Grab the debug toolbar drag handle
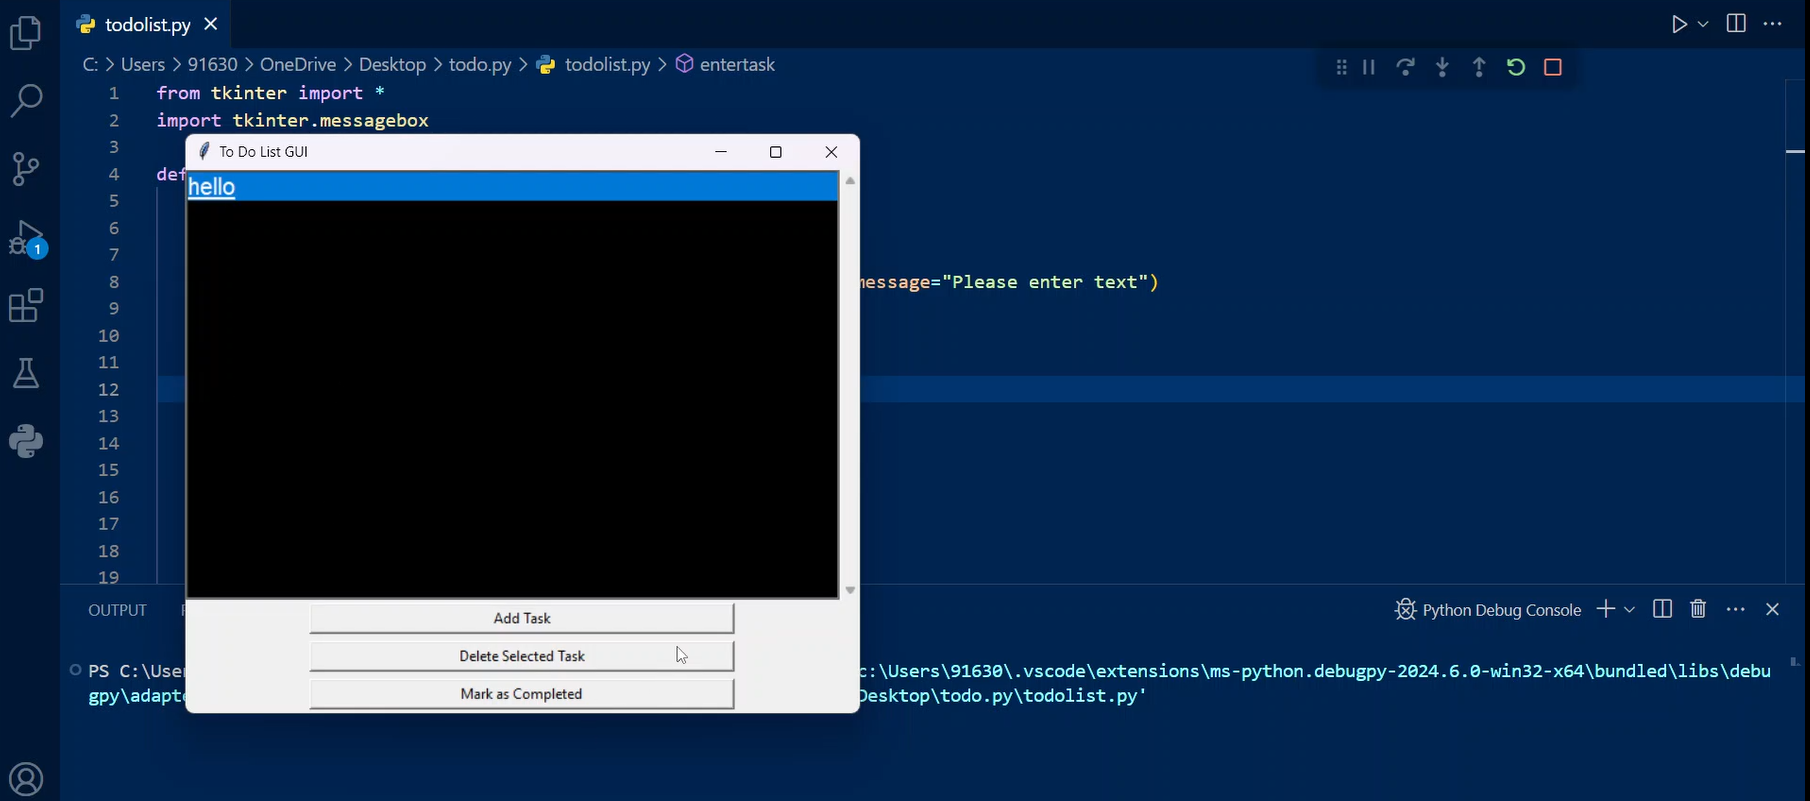The width and height of the screenshot is (1810, 801). tap(1341, 67)
